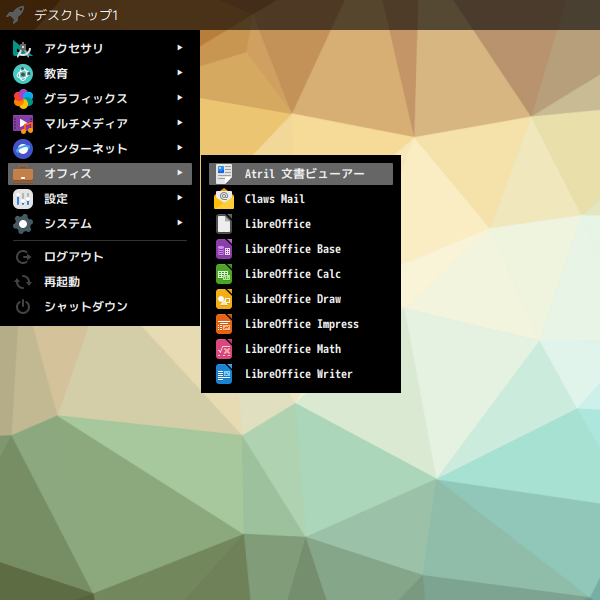Click the アクセサリ category icon
Image resolution: width=600 pixels, height=600 pixels.
tap(23, 49)
